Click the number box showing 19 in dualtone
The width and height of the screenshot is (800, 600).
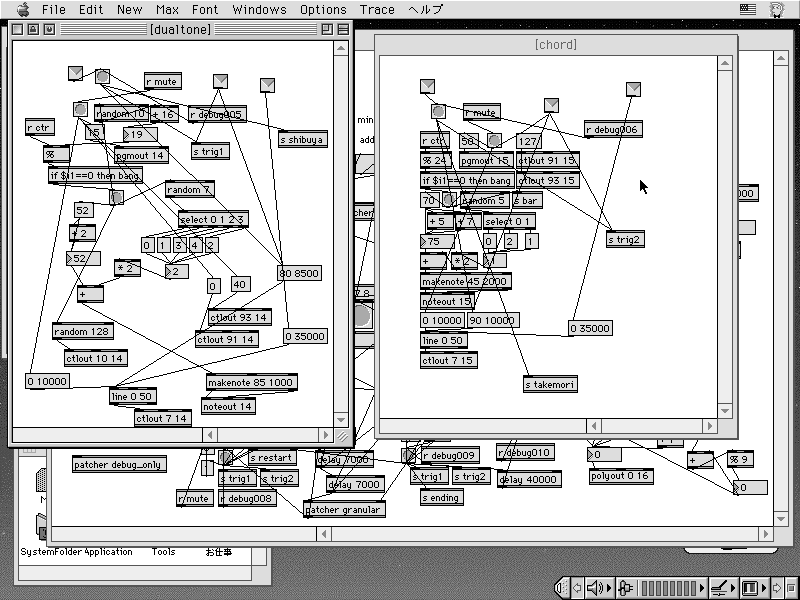point(140,135)
